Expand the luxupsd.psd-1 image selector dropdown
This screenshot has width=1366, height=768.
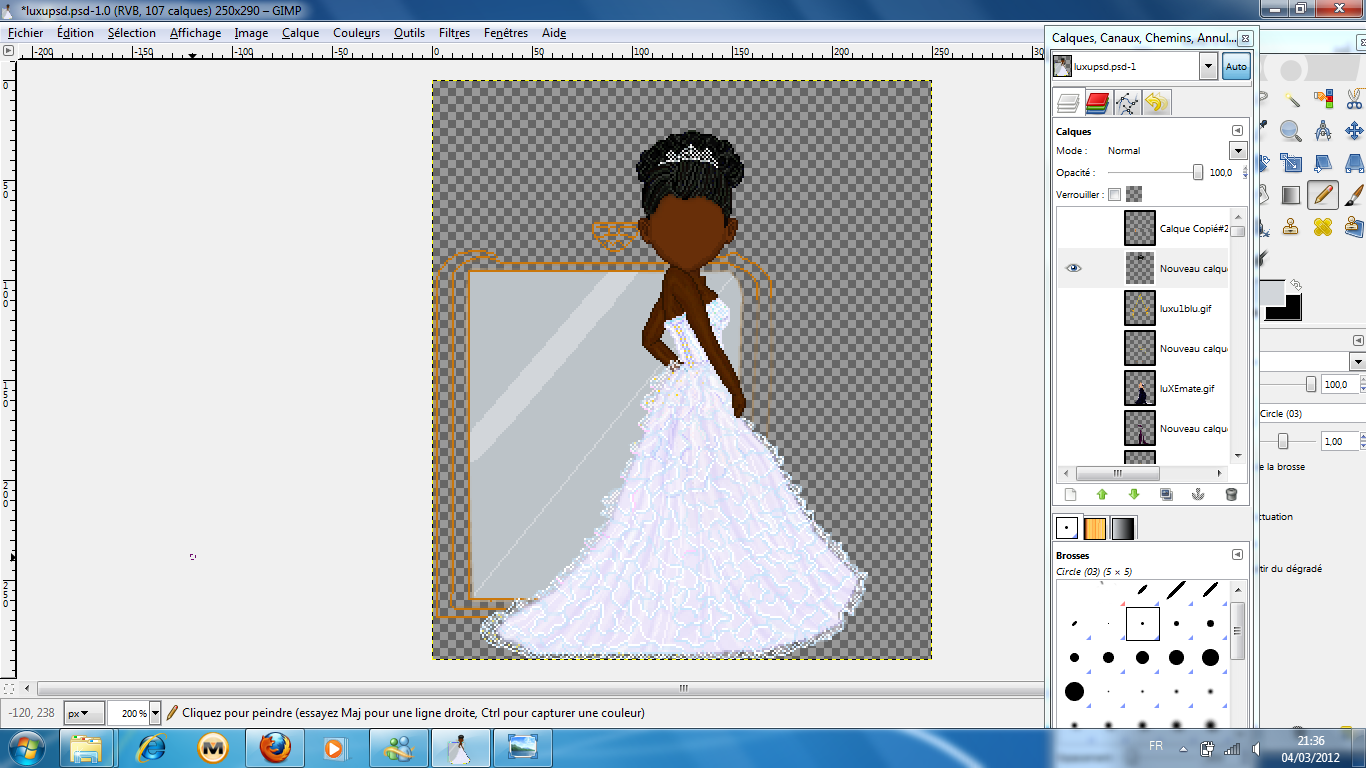point(1208,67)
